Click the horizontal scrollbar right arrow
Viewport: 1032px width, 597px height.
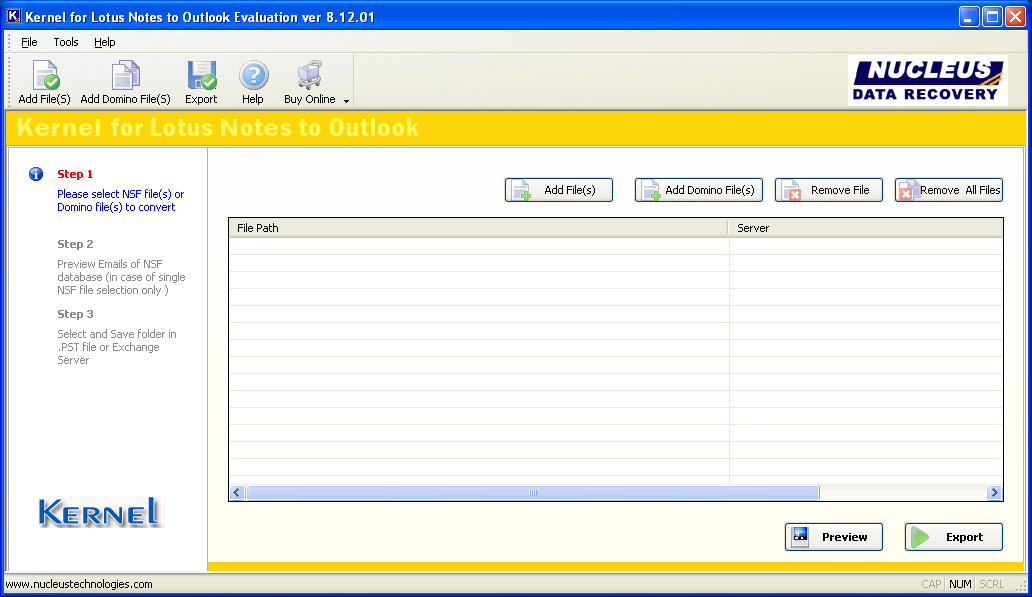pyautogui.click(x=994, y=492)
